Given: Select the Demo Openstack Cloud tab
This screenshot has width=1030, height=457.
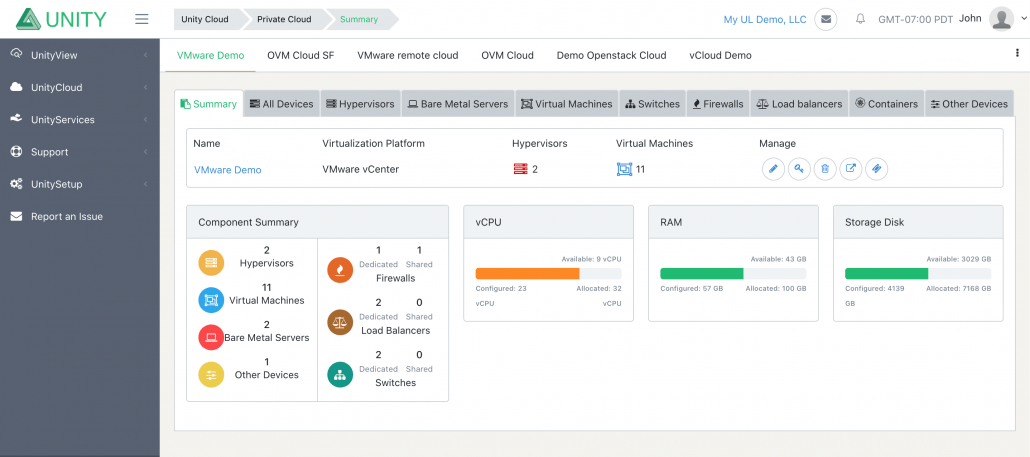Looking at the screenshot, I should tap(612, 55).
